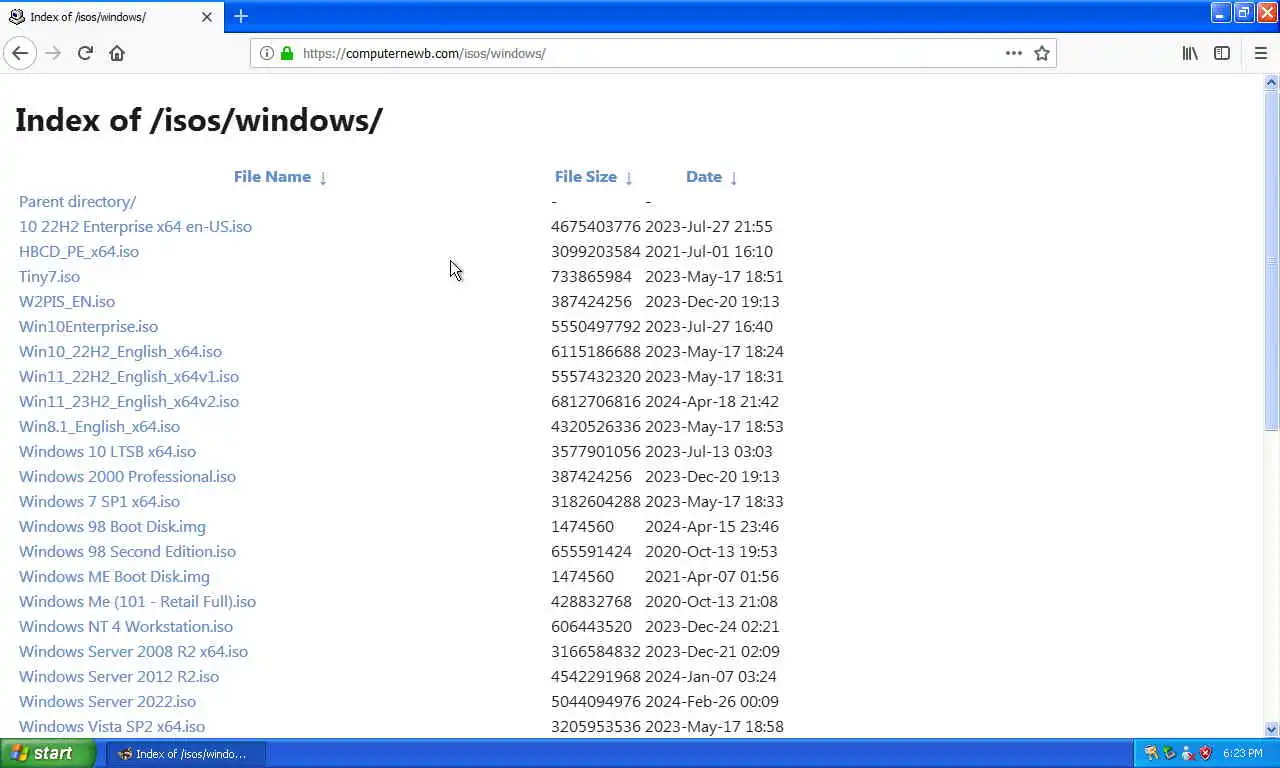Click the scrollbar up arrow

[1272, 81]
